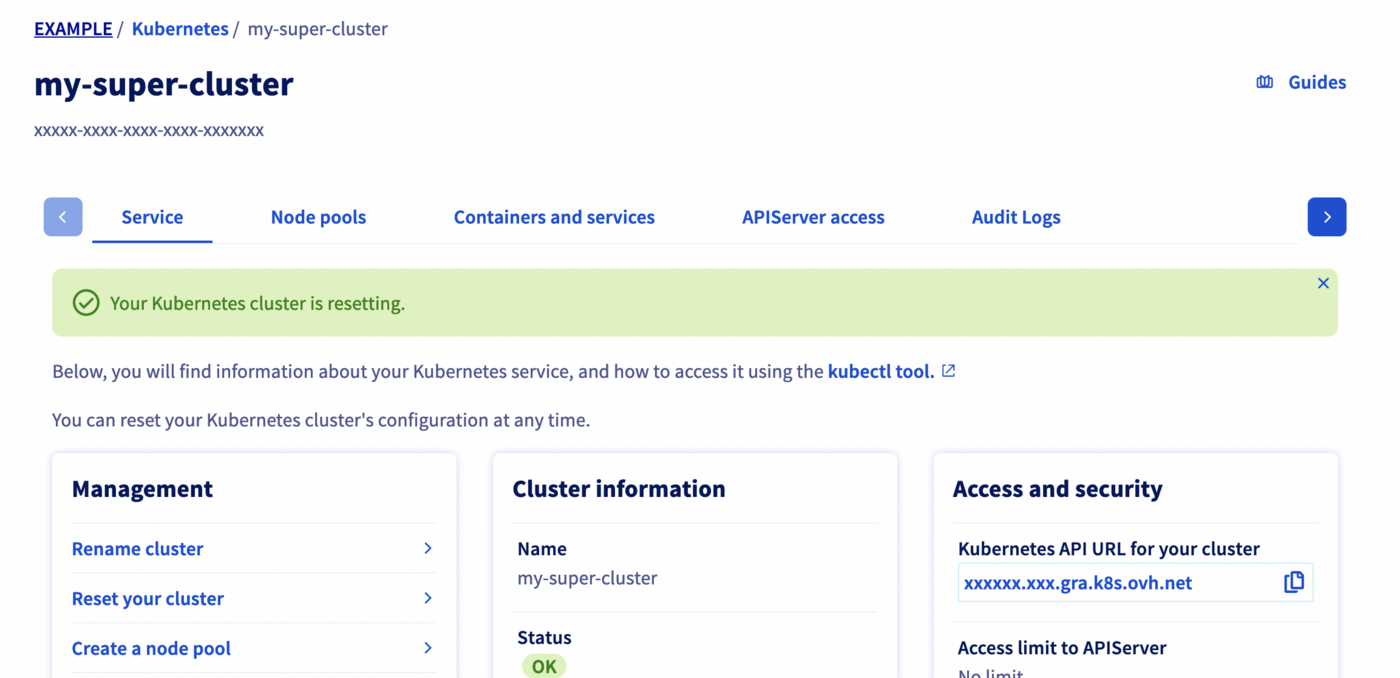Open the Audit Logs tab
The height and width of the screenshot is (678, 1400).
coord(1016,217)
